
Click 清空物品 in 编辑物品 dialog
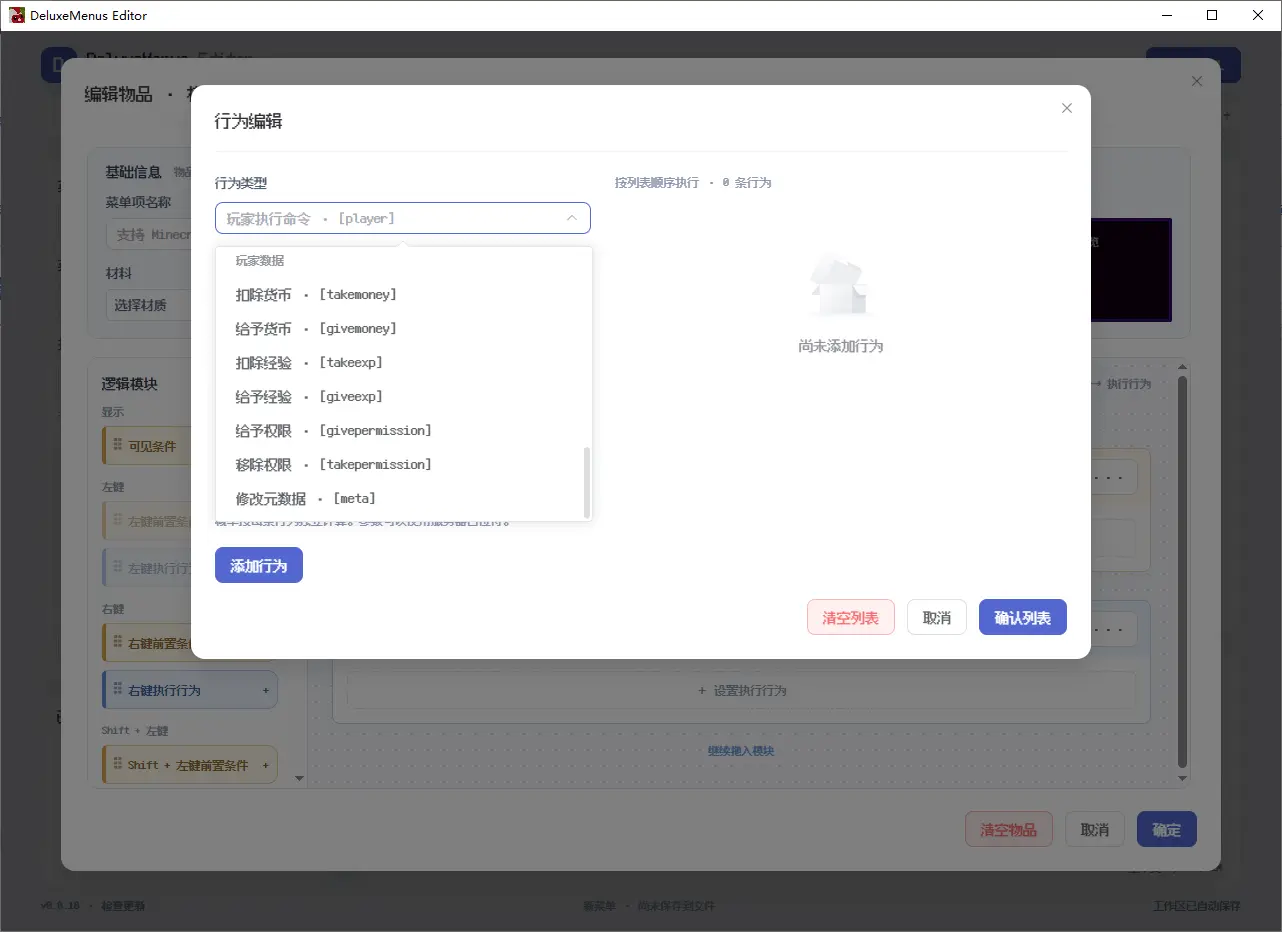1009,830
